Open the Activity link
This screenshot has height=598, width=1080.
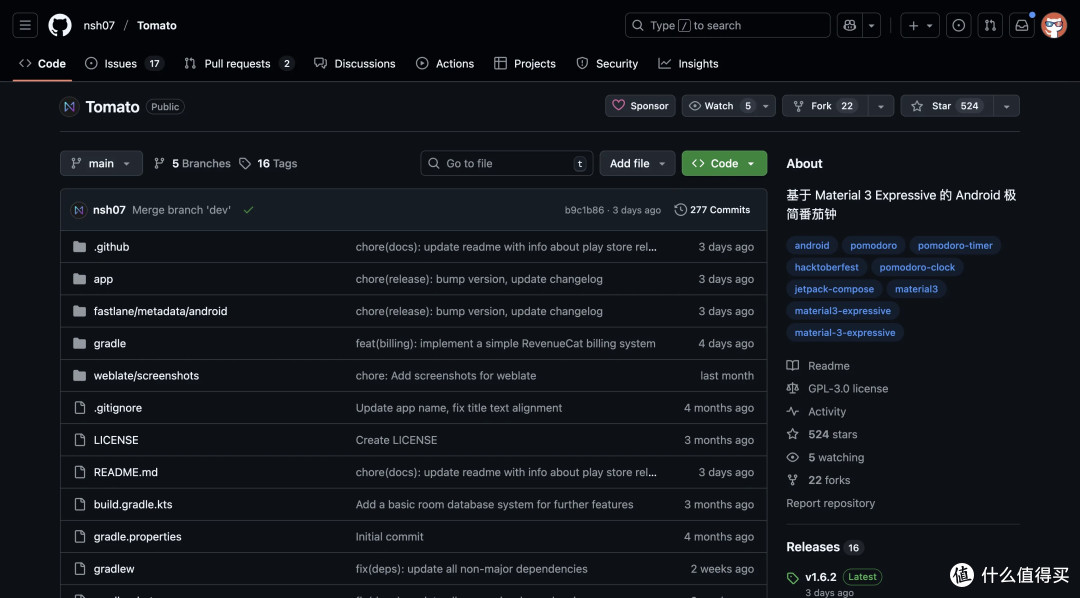pyautogui.click(x=816, y=411)
